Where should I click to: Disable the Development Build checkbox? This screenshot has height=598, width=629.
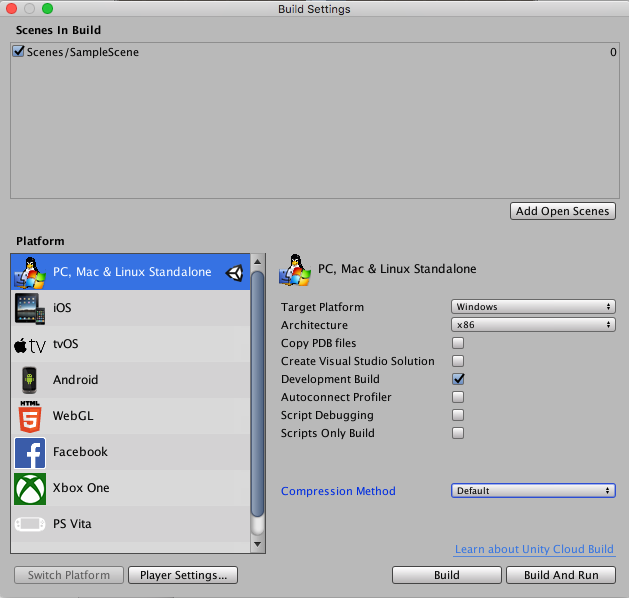click(458, 380)
